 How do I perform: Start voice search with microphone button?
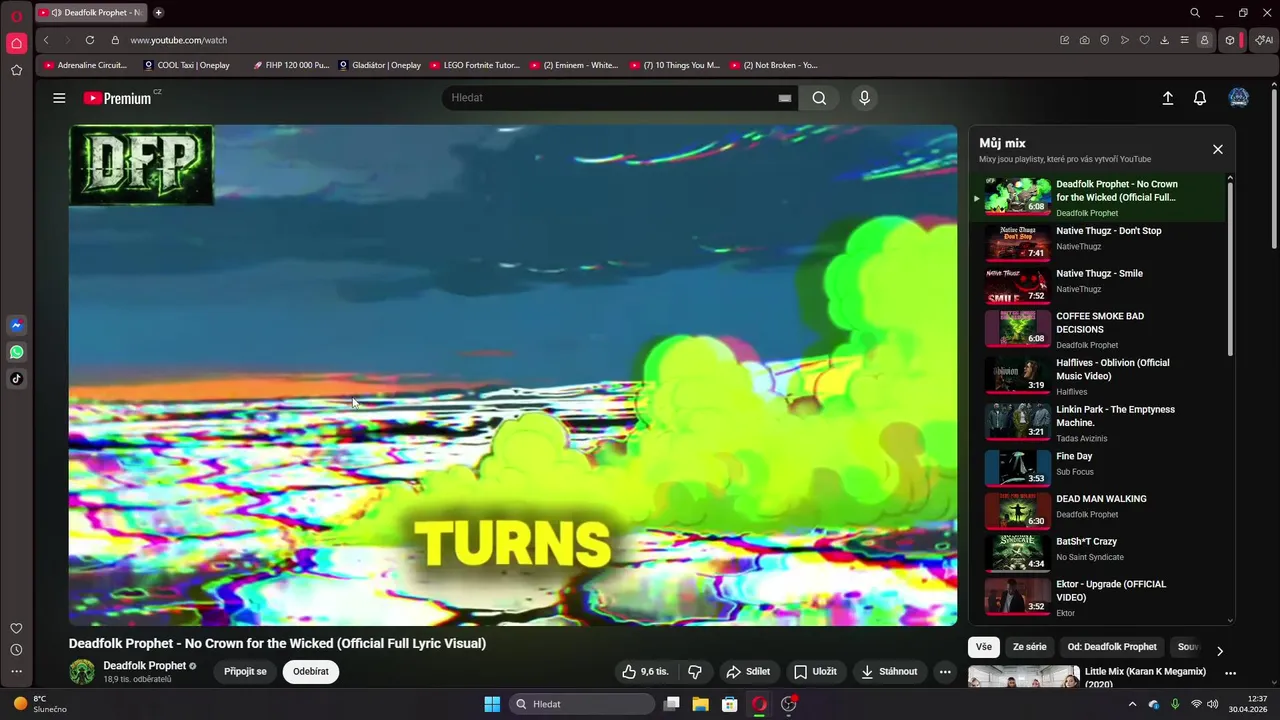[x=865, y=98]
